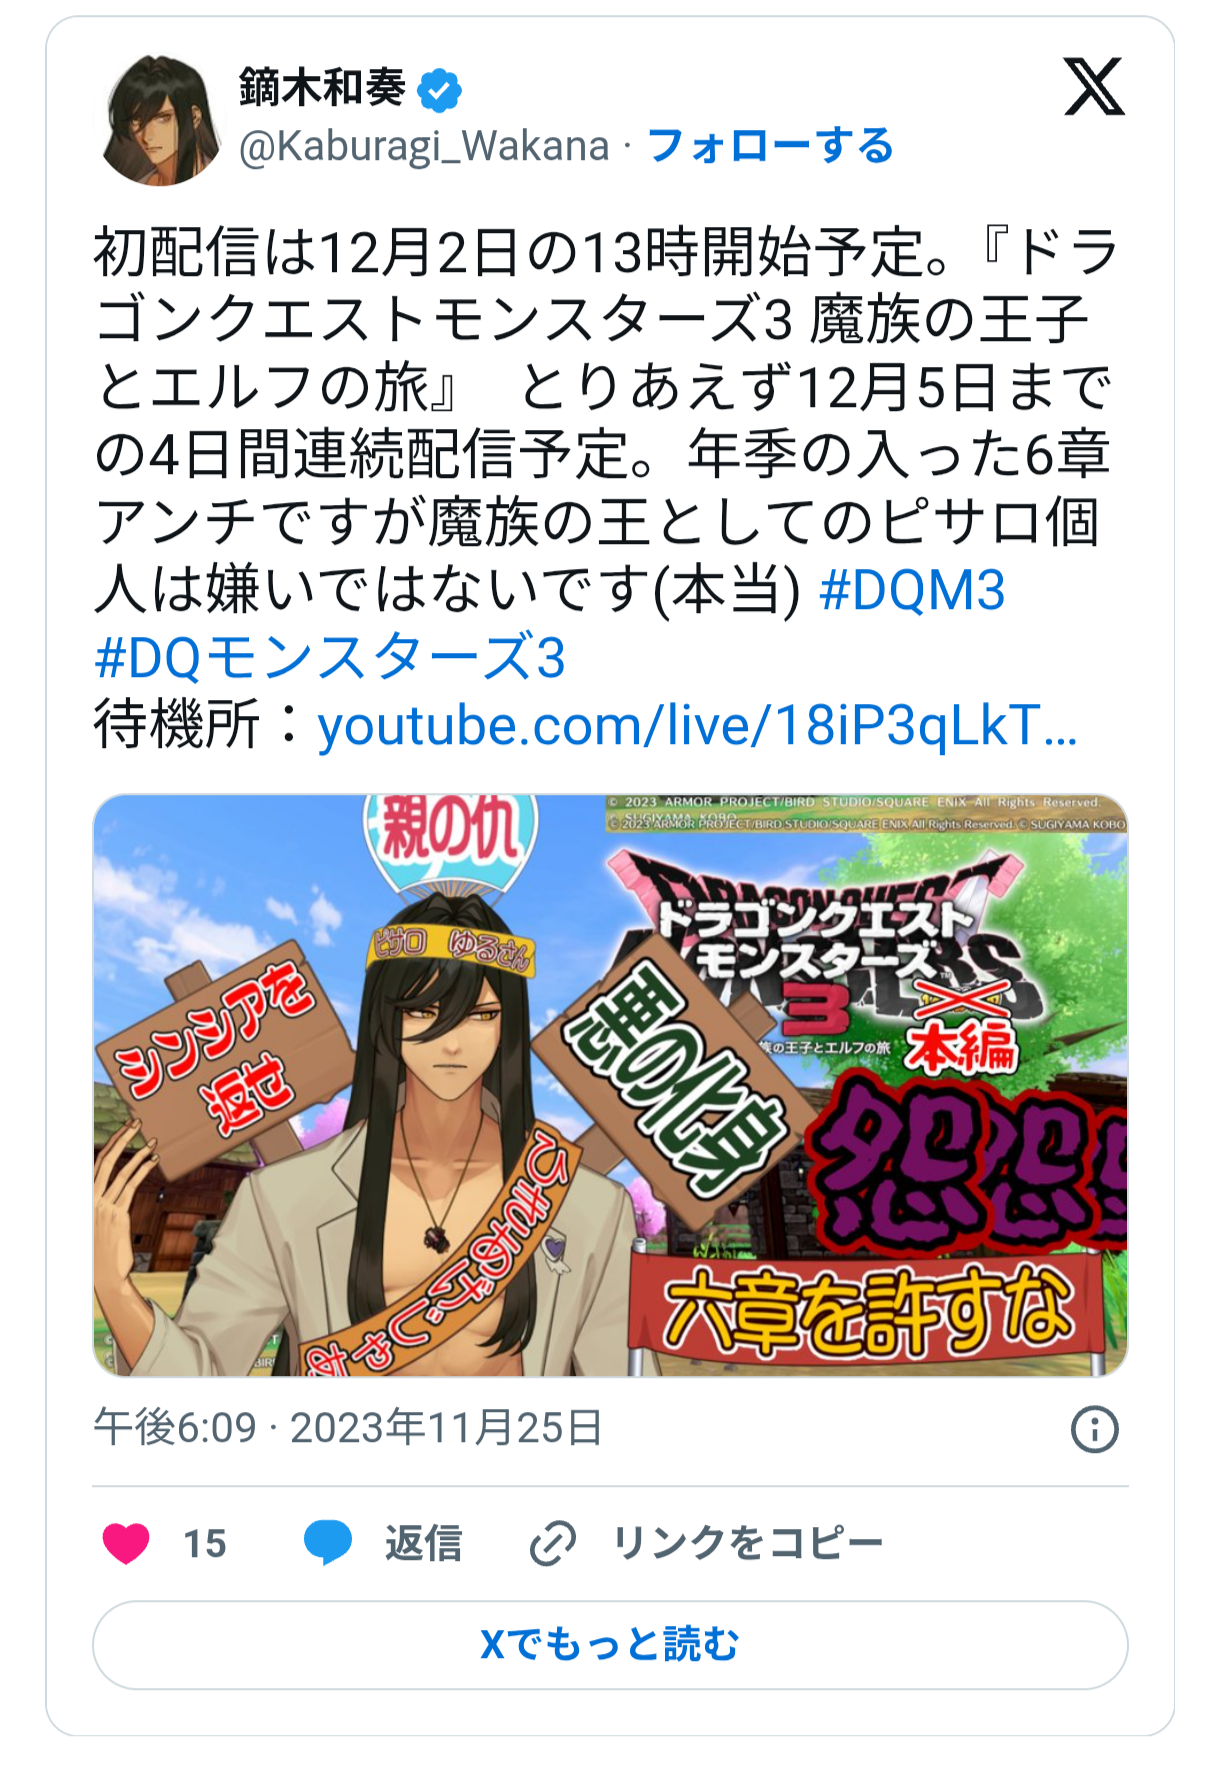Open the timestamp 午後6:09 · 2023年11月25日
The width and height of the screenshot is (1220, 1768).
click(x=348, y=1428)
